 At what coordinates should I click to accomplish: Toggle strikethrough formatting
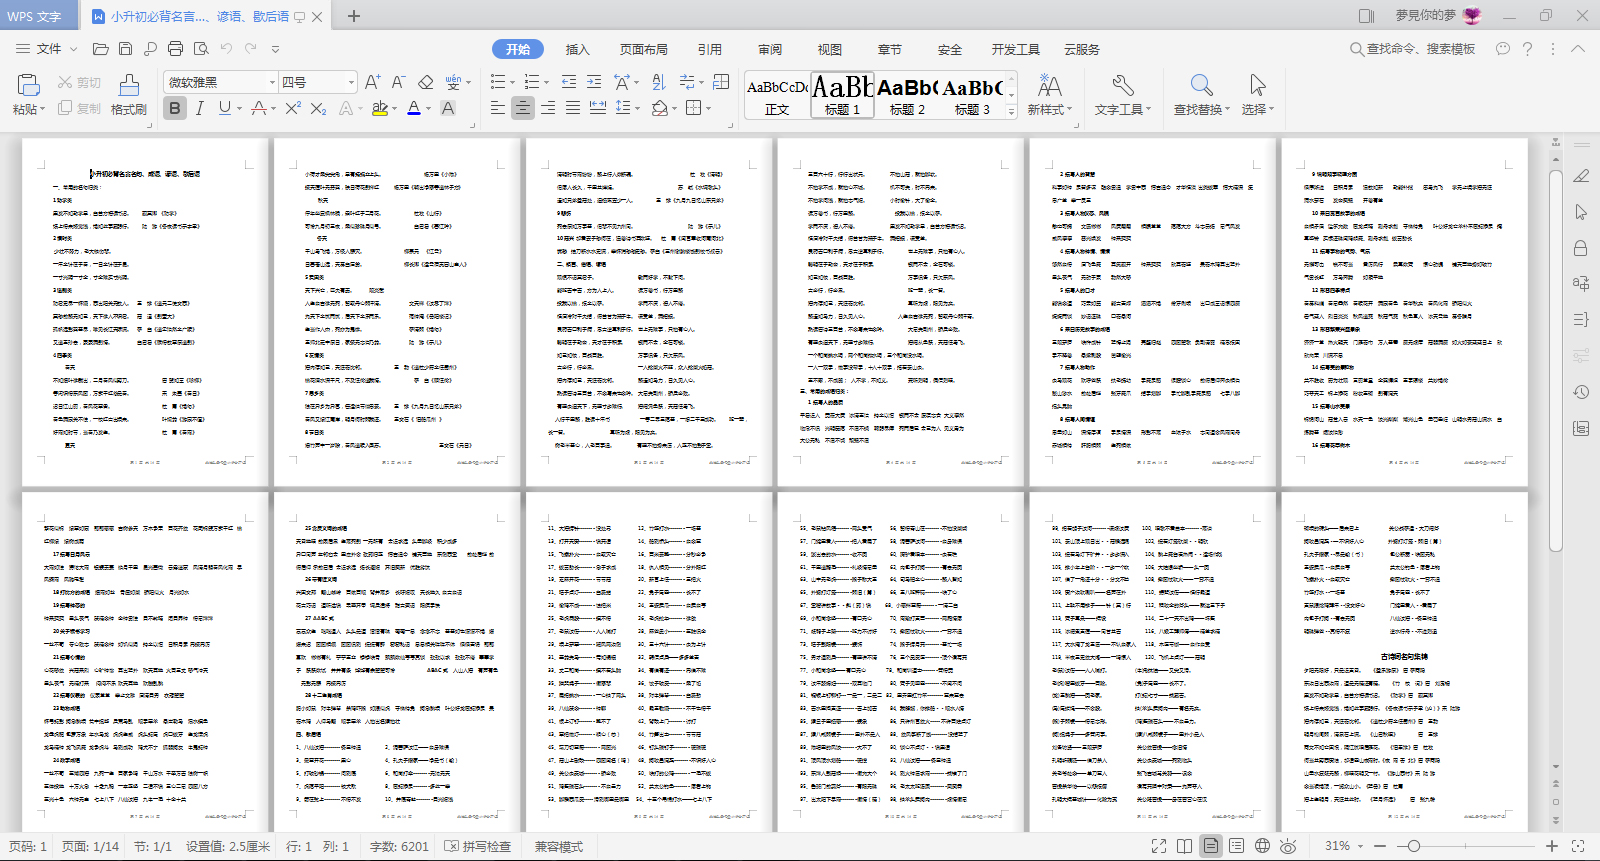point(259,108)
